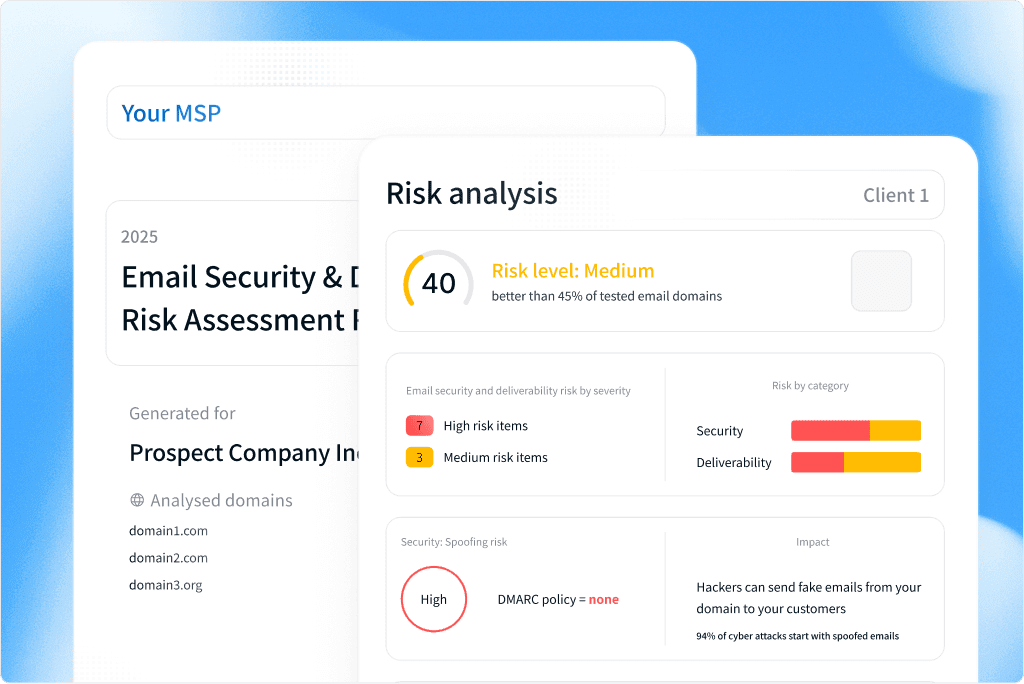The height and width of the screenshot is (684, 1024).
Task: Click the risk by severity caption
Action: pos(518,391)
